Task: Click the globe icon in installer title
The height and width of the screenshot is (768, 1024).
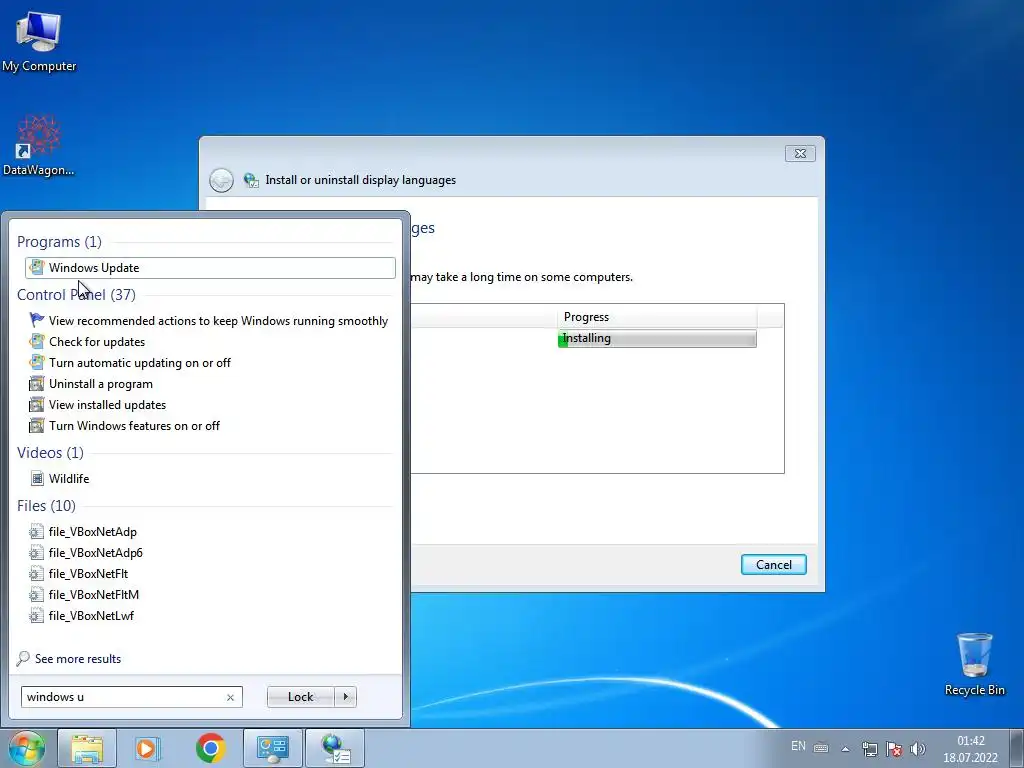Action: pyautogui.click(x=251, y=180)
